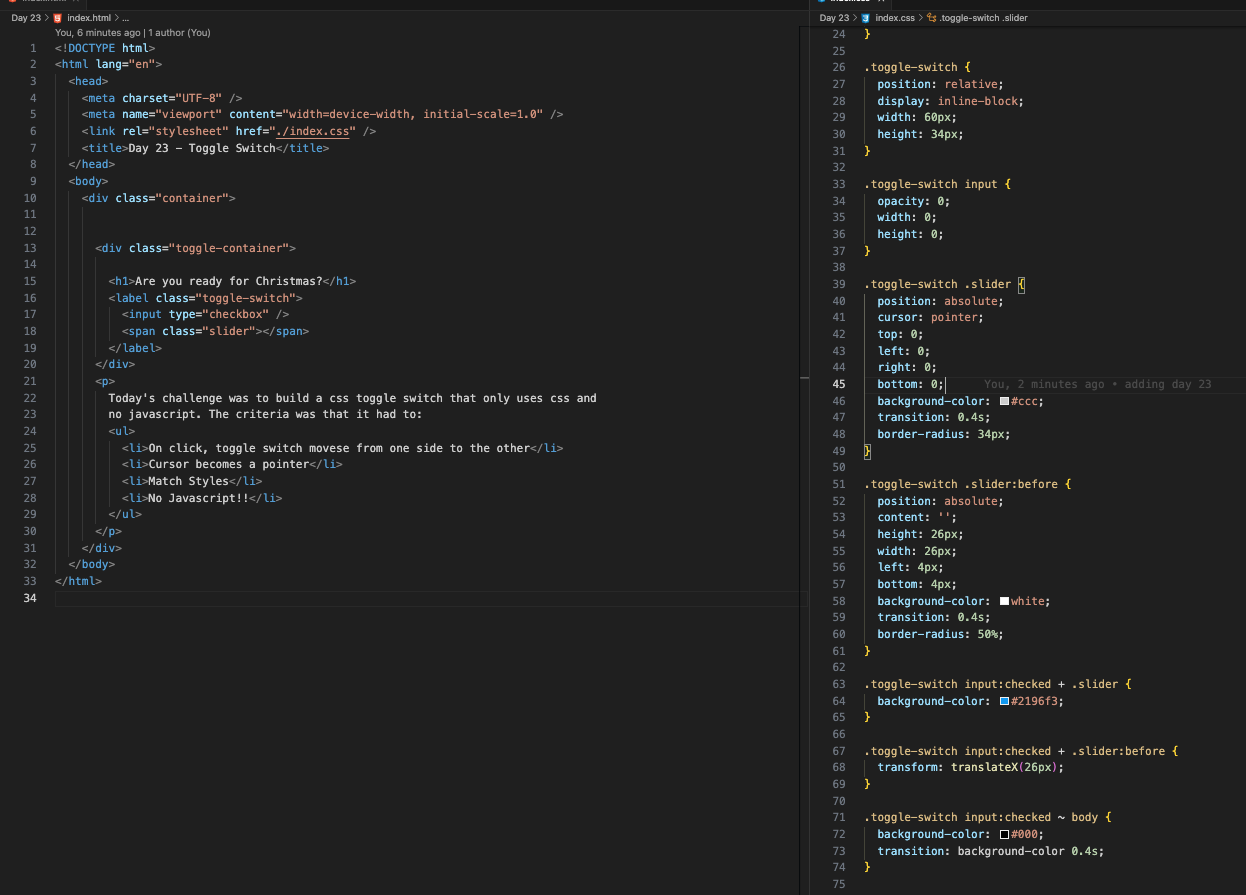Image resolution: width=1246 pixels, height=895 pixels.
Task: Expand the Day 23 breadcrumb above index.css
Action: pyautogui.click(x=833, y=18)
